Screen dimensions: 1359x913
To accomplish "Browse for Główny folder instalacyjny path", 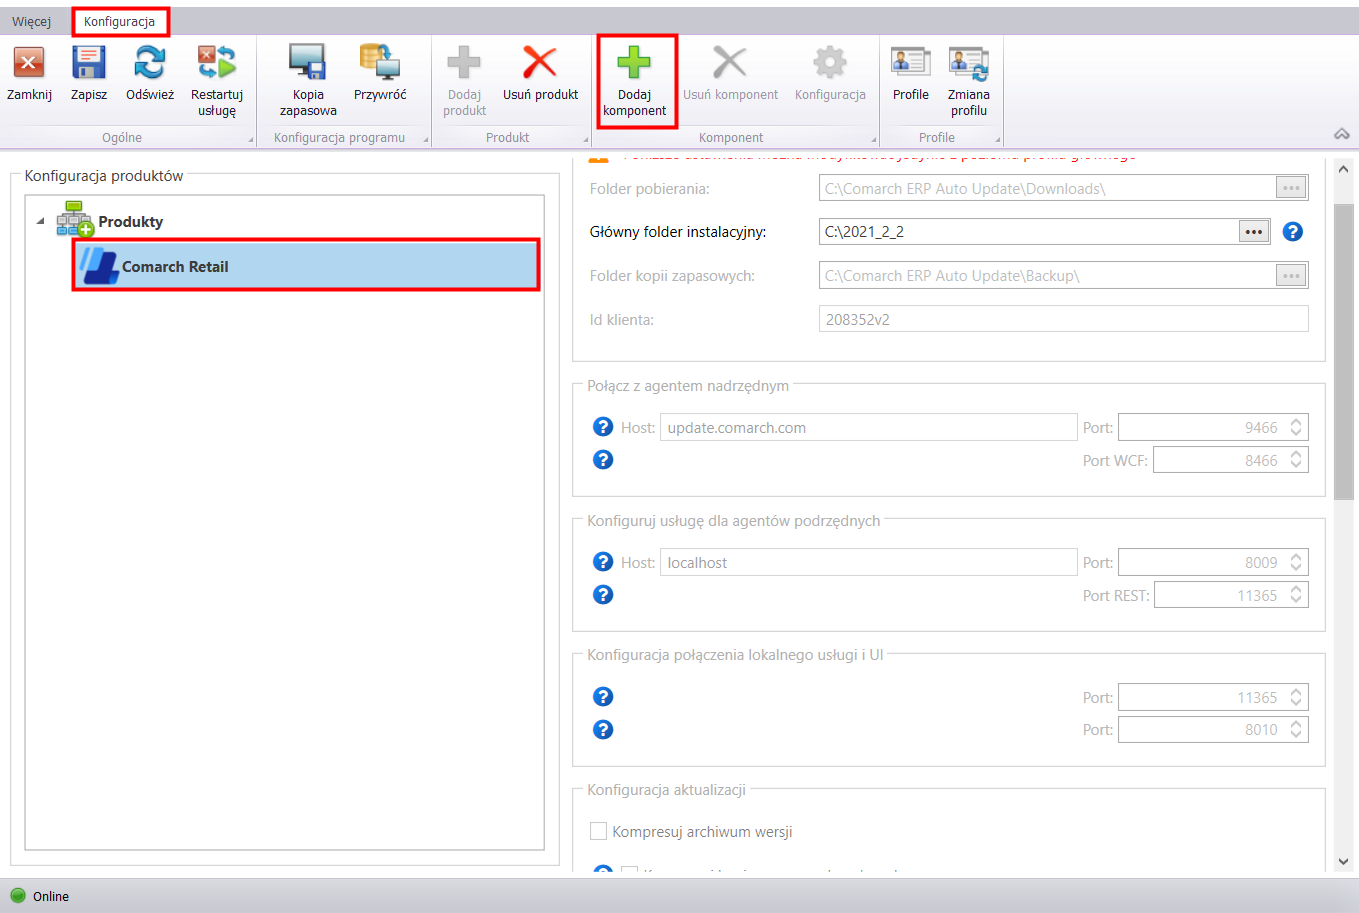I will [x=1253, y=232].
